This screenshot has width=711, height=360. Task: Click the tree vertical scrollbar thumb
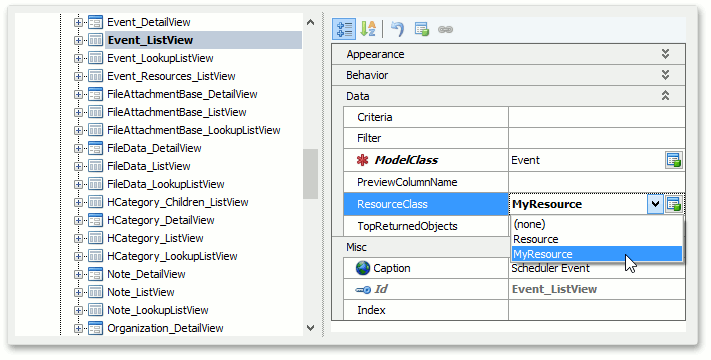tap(311, 174)
